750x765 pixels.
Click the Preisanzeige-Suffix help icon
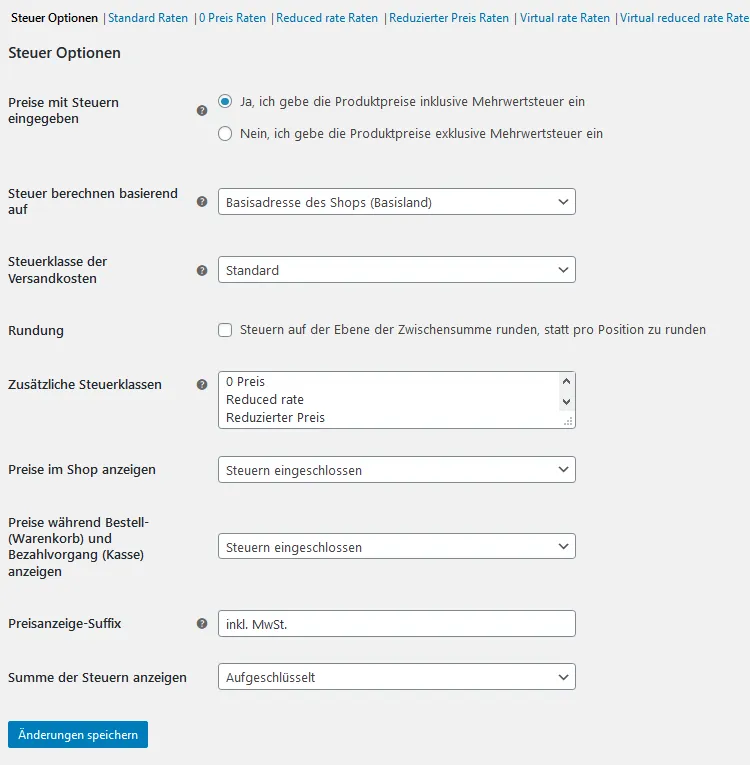click(202, 624)
